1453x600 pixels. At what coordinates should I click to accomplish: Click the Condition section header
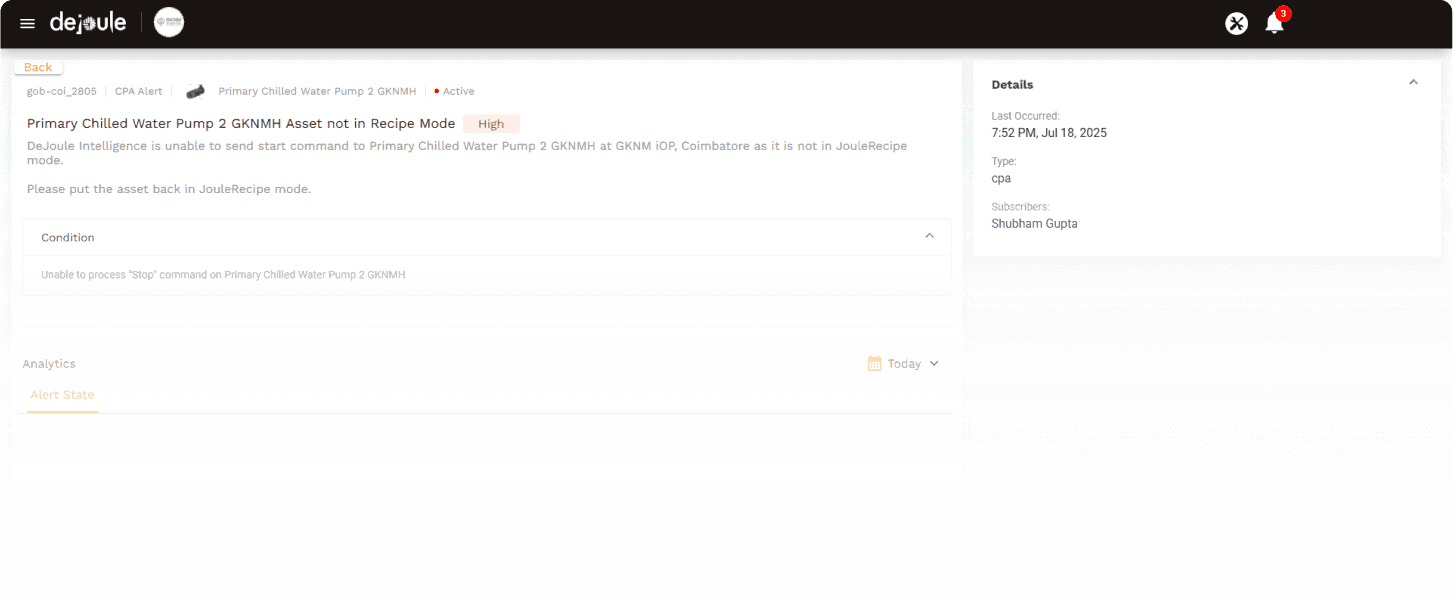coord(487,237)
